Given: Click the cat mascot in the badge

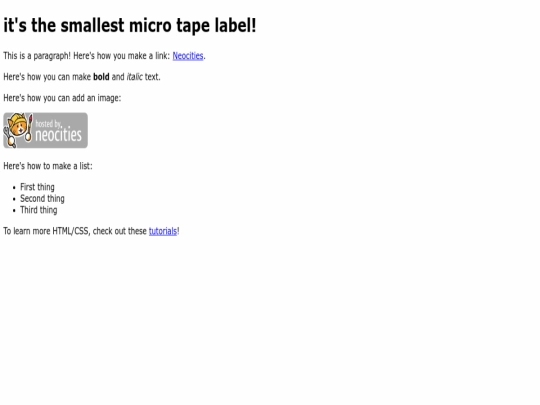Looking at the screenshot, I should tap(17, 130).
